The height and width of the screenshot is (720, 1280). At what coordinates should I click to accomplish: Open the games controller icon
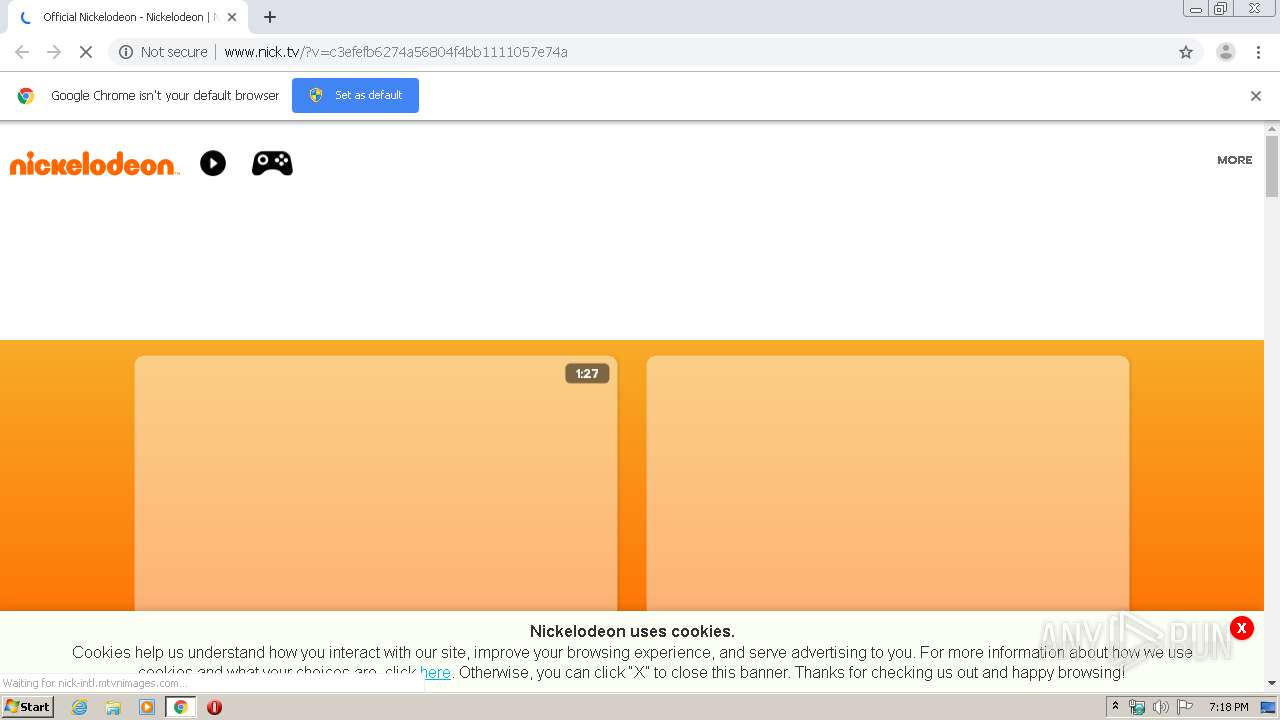tap(272, 163)
